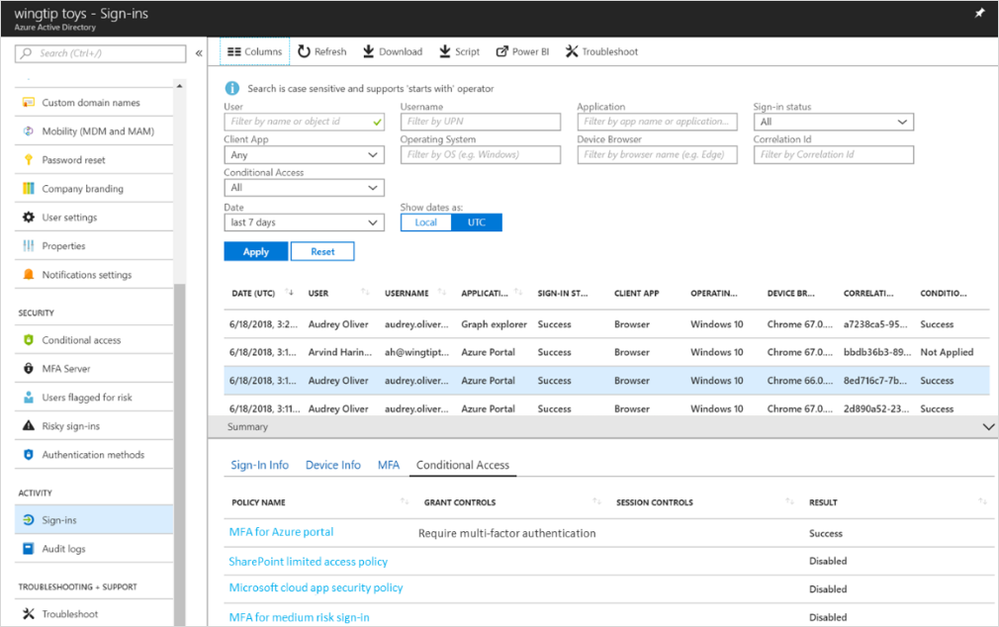Viewport: 999px width, 627px height.
Task: Click the User filter field
Action: (304, 122)
